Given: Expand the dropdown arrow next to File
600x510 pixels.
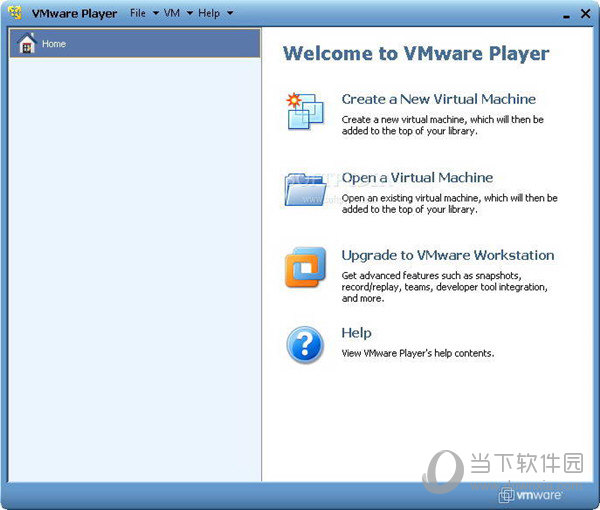Looking at the screenshot, I should tap(156, 13).
